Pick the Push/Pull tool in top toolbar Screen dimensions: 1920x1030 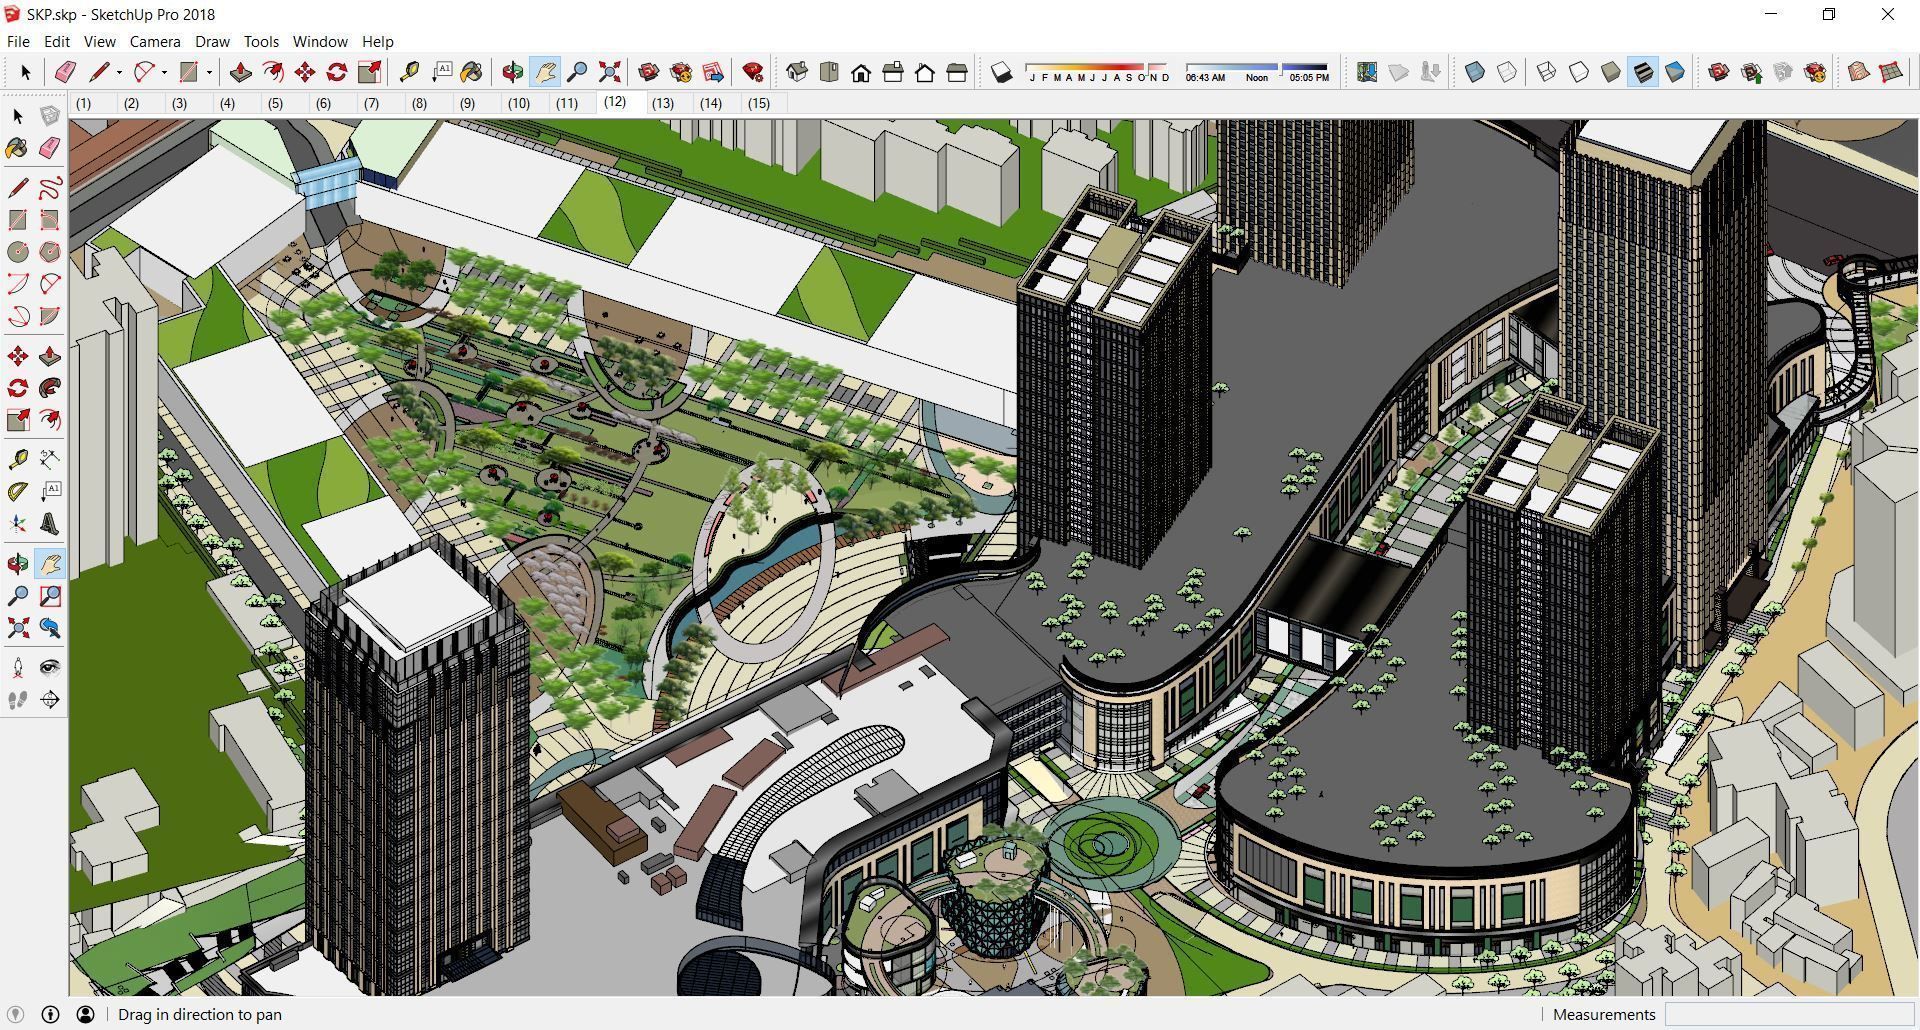pyautogui.click(x=240, y=72)
